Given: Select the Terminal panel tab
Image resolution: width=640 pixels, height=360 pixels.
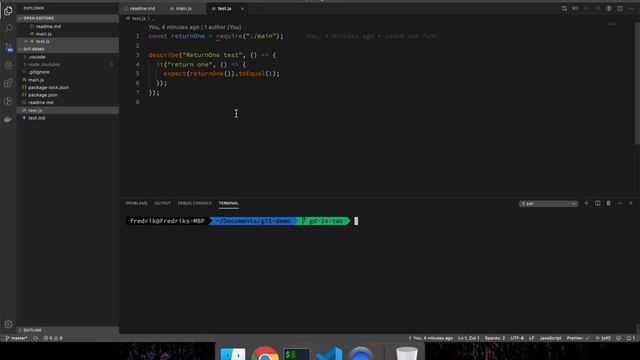Looking at the screenshot, I should [229, 203].
